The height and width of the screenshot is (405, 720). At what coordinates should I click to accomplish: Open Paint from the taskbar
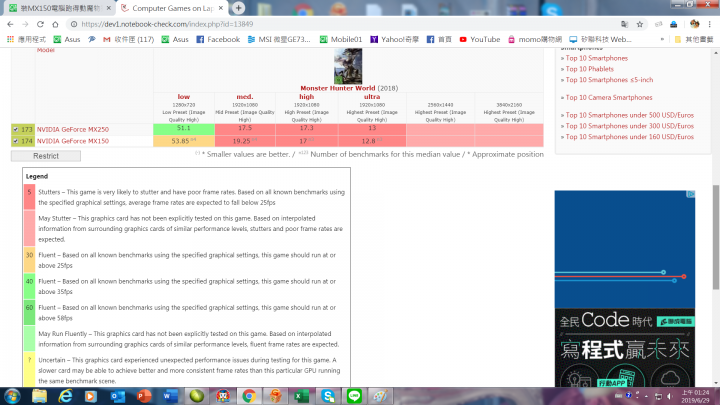tap(380, 396)
